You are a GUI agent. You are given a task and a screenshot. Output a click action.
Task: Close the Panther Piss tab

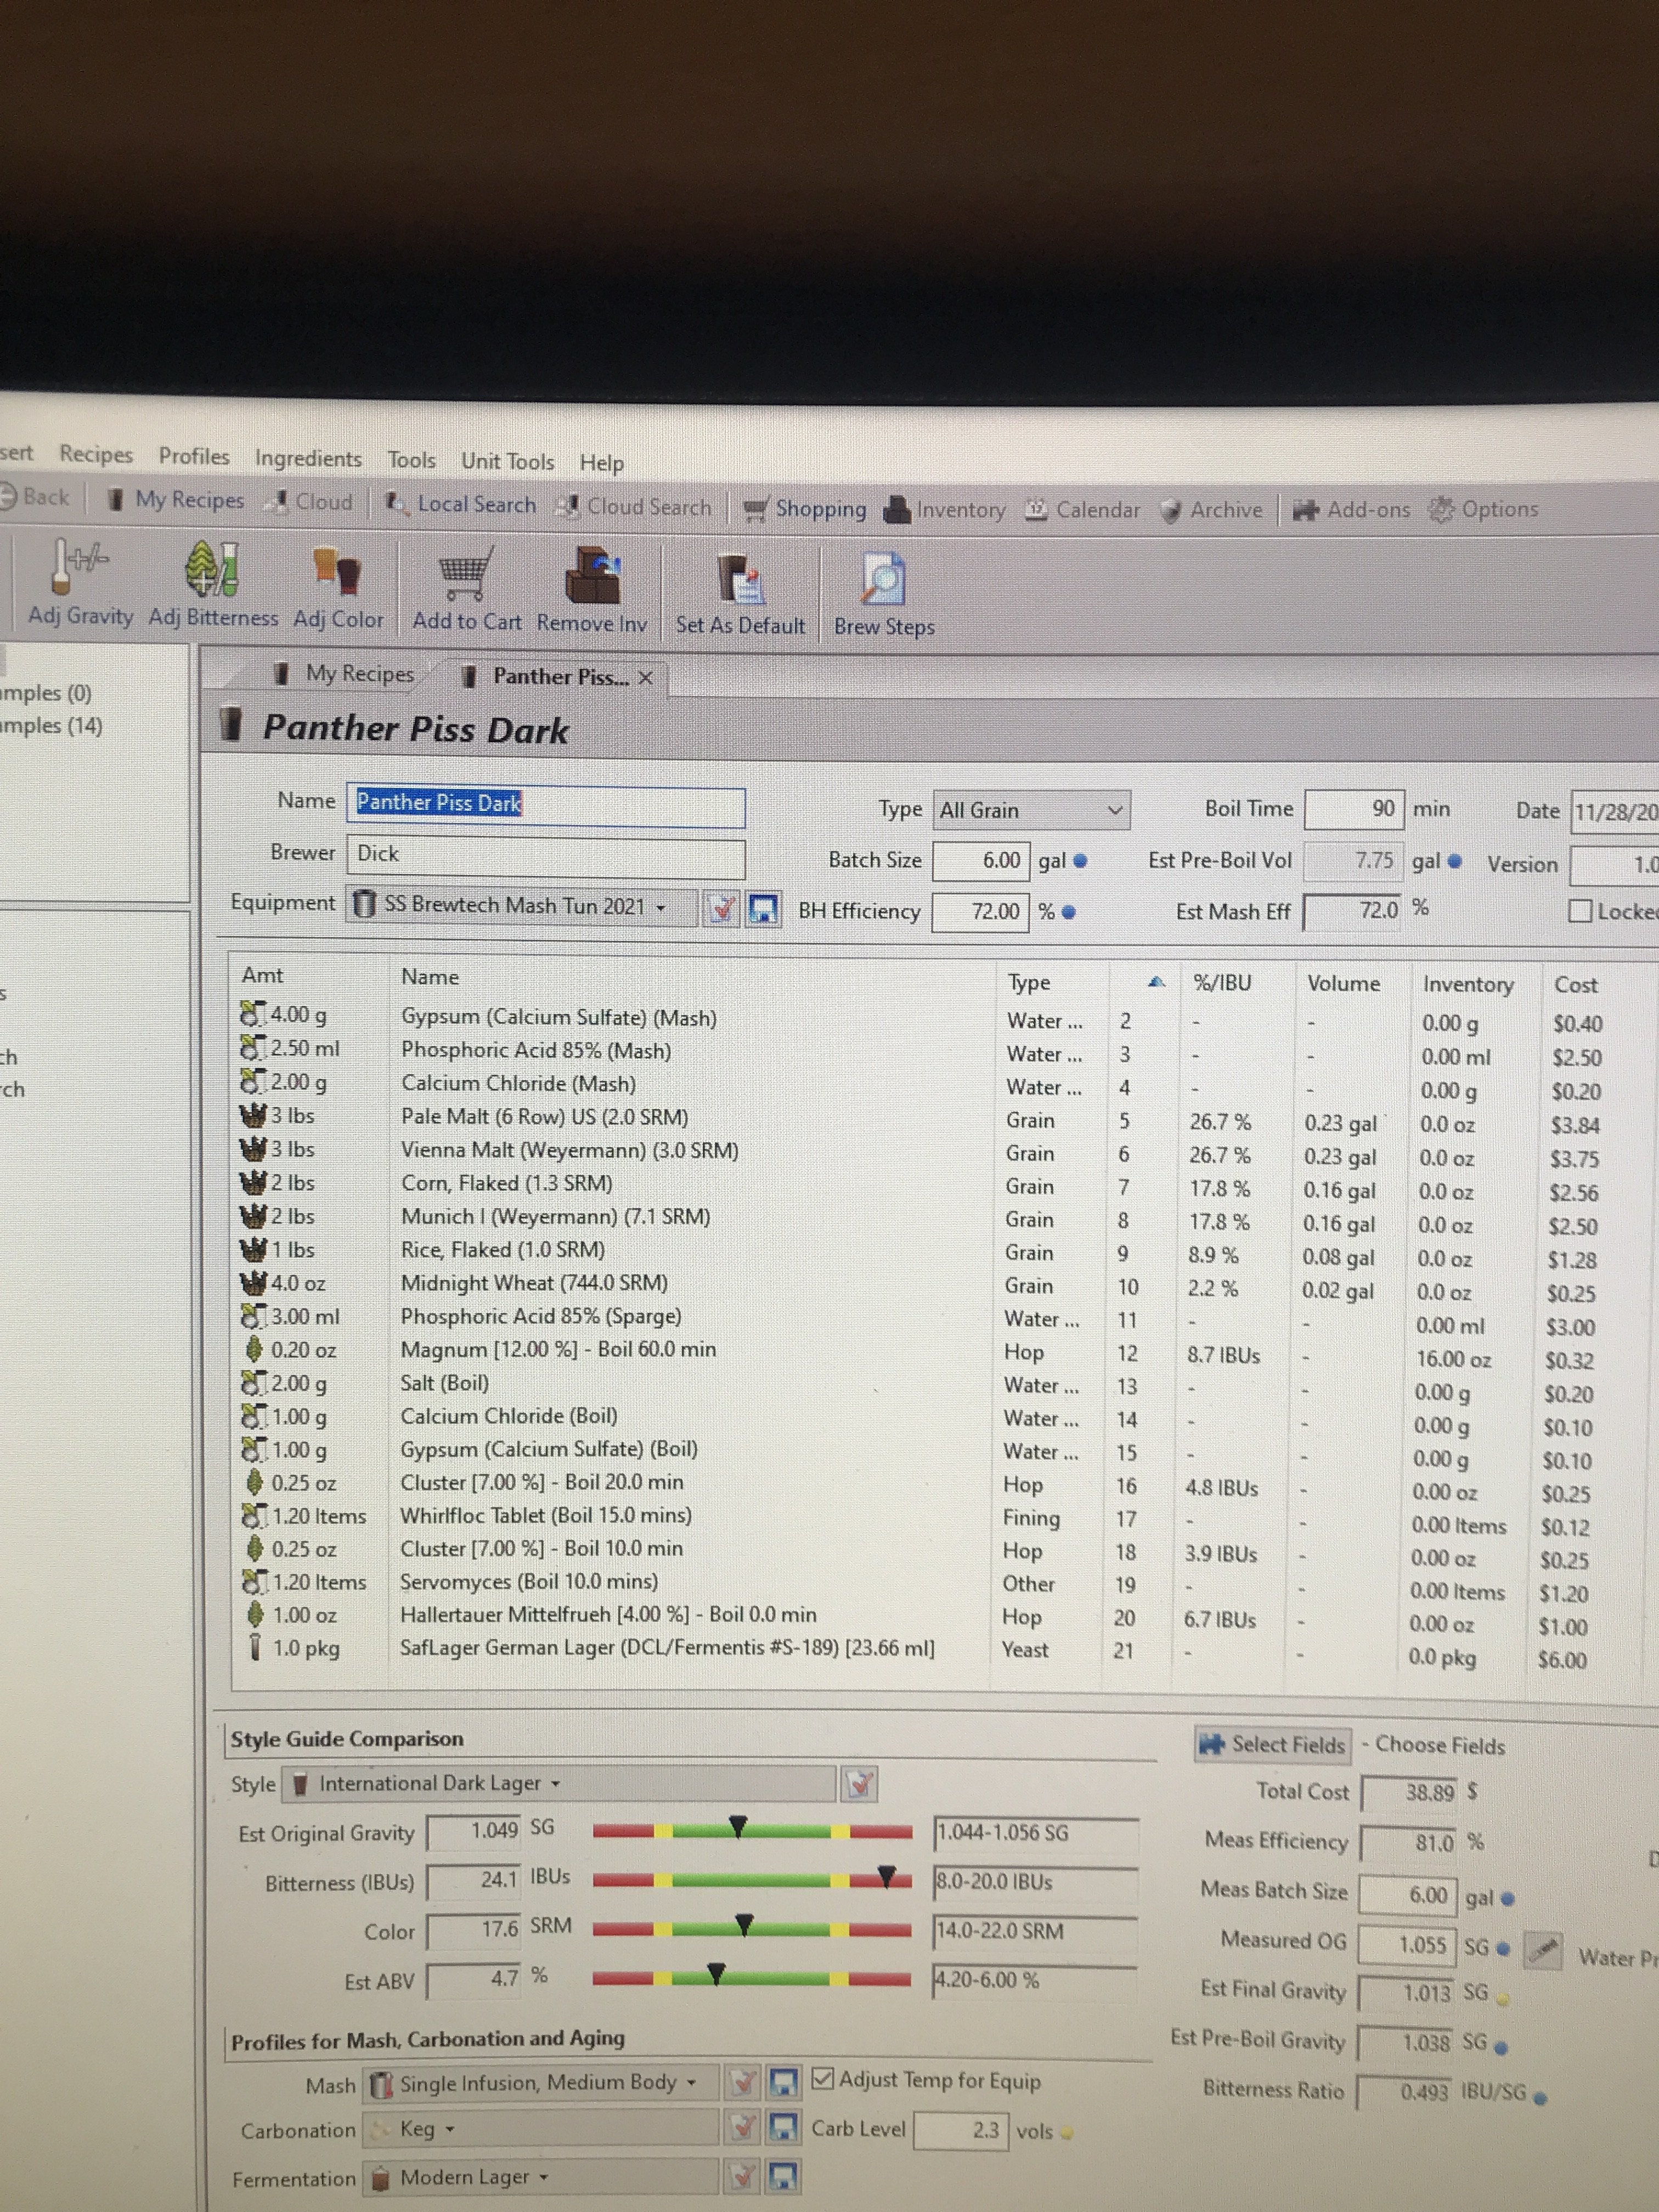pos(646,678)
